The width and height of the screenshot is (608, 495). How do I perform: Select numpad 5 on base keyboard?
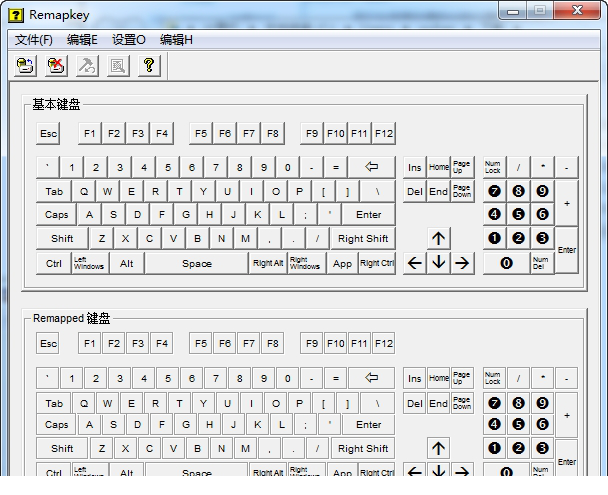tap(518, 214)
